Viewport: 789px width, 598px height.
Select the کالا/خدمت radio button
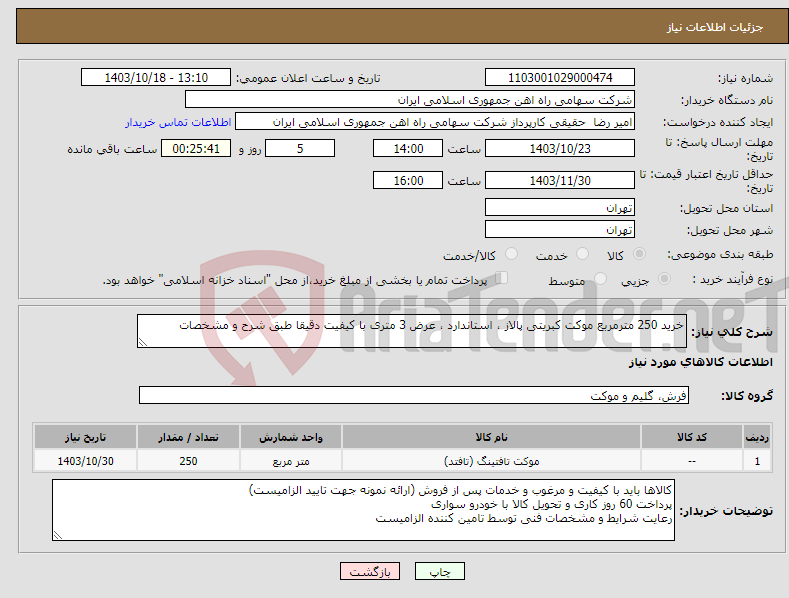click(511, 254)
